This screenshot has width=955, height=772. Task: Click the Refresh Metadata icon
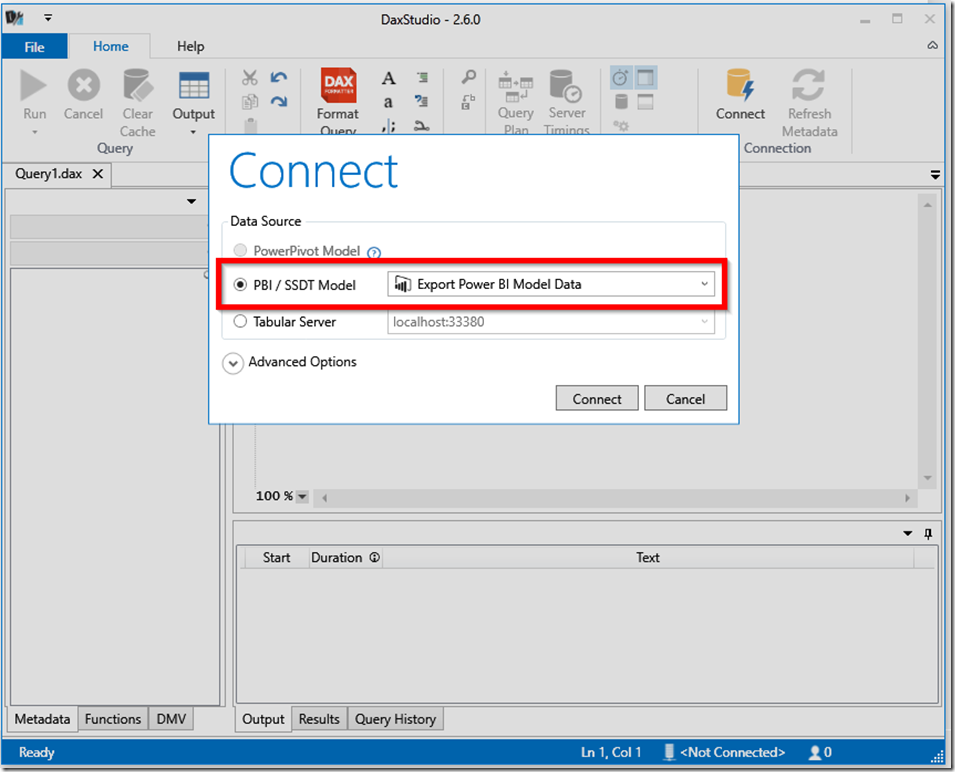pos(808,85)
